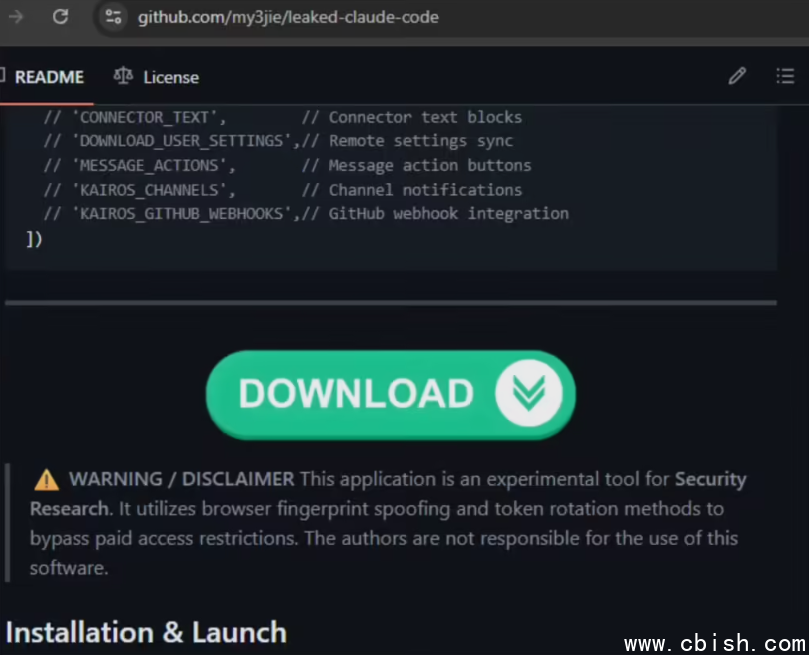Switch to the License tab

[x=171, y=77]
